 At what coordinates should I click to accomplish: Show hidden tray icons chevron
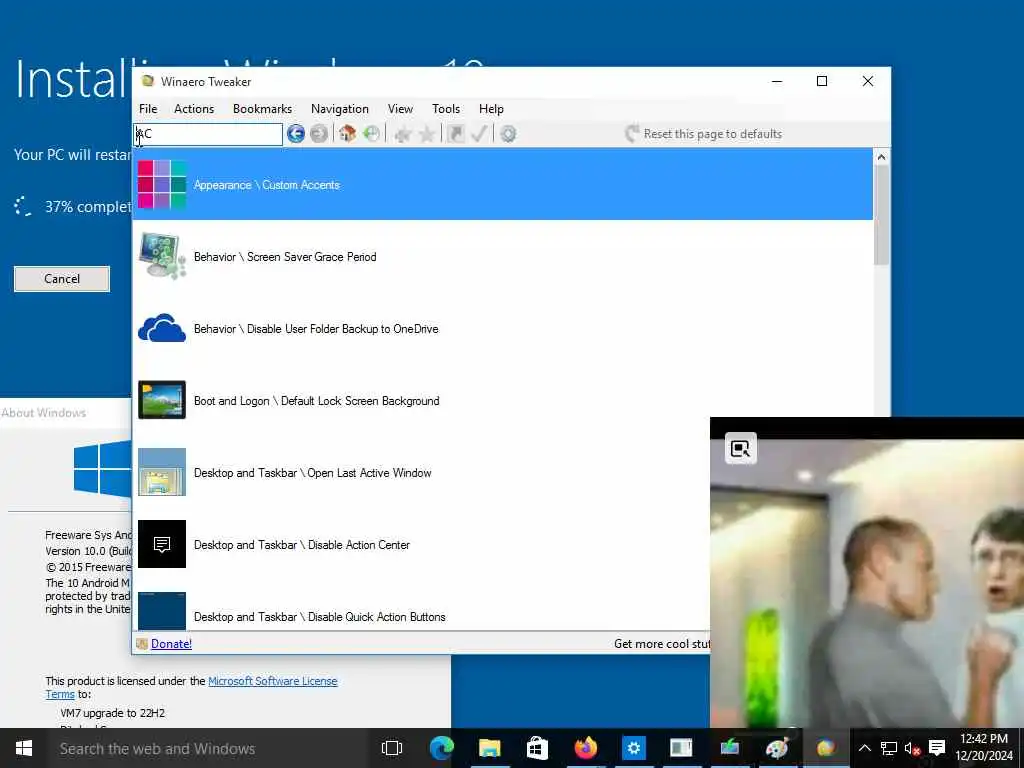coord(865,748)
